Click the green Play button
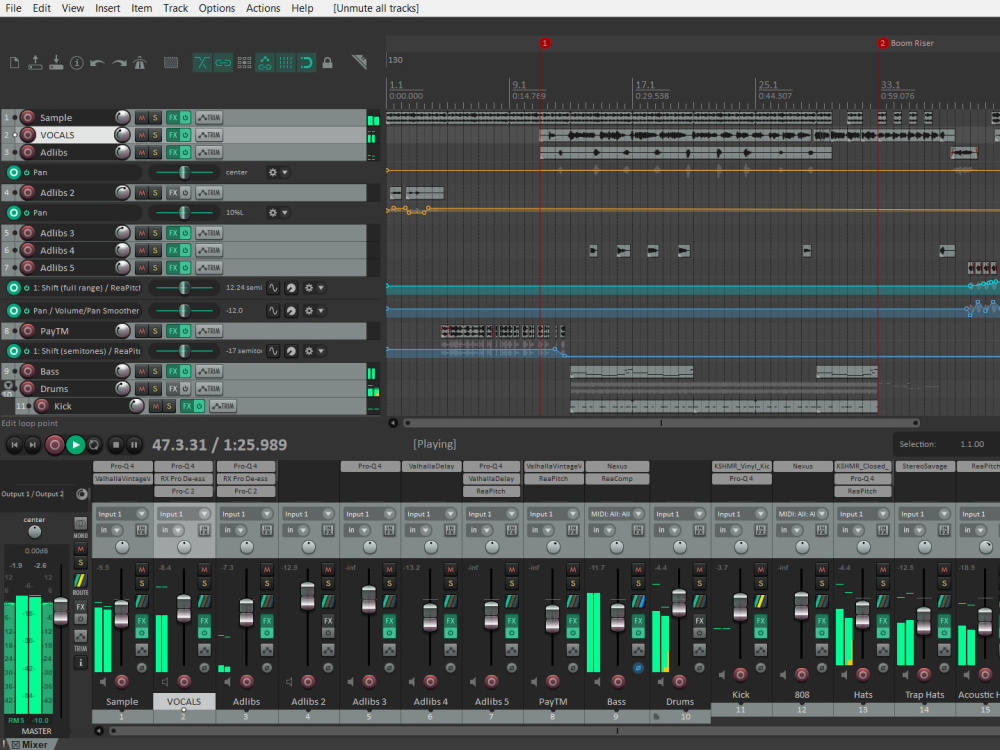The height and width of the screenshot is (750, 1000). 75,445
